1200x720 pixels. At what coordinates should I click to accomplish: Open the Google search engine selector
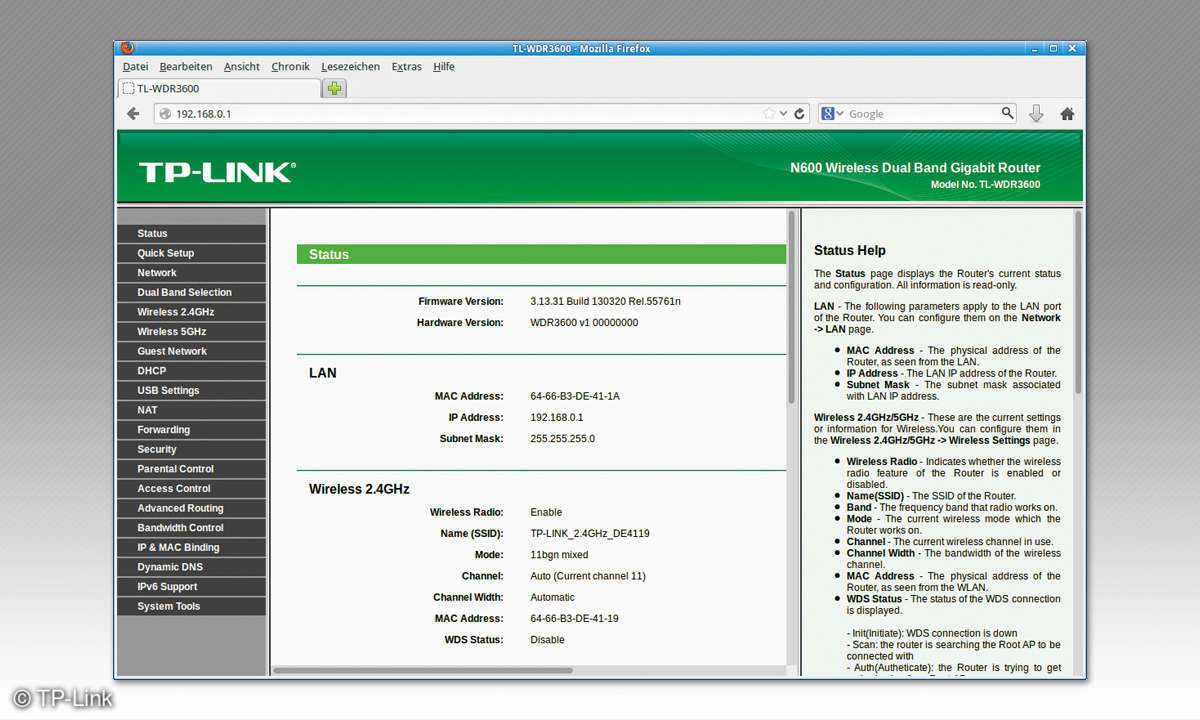833,114
